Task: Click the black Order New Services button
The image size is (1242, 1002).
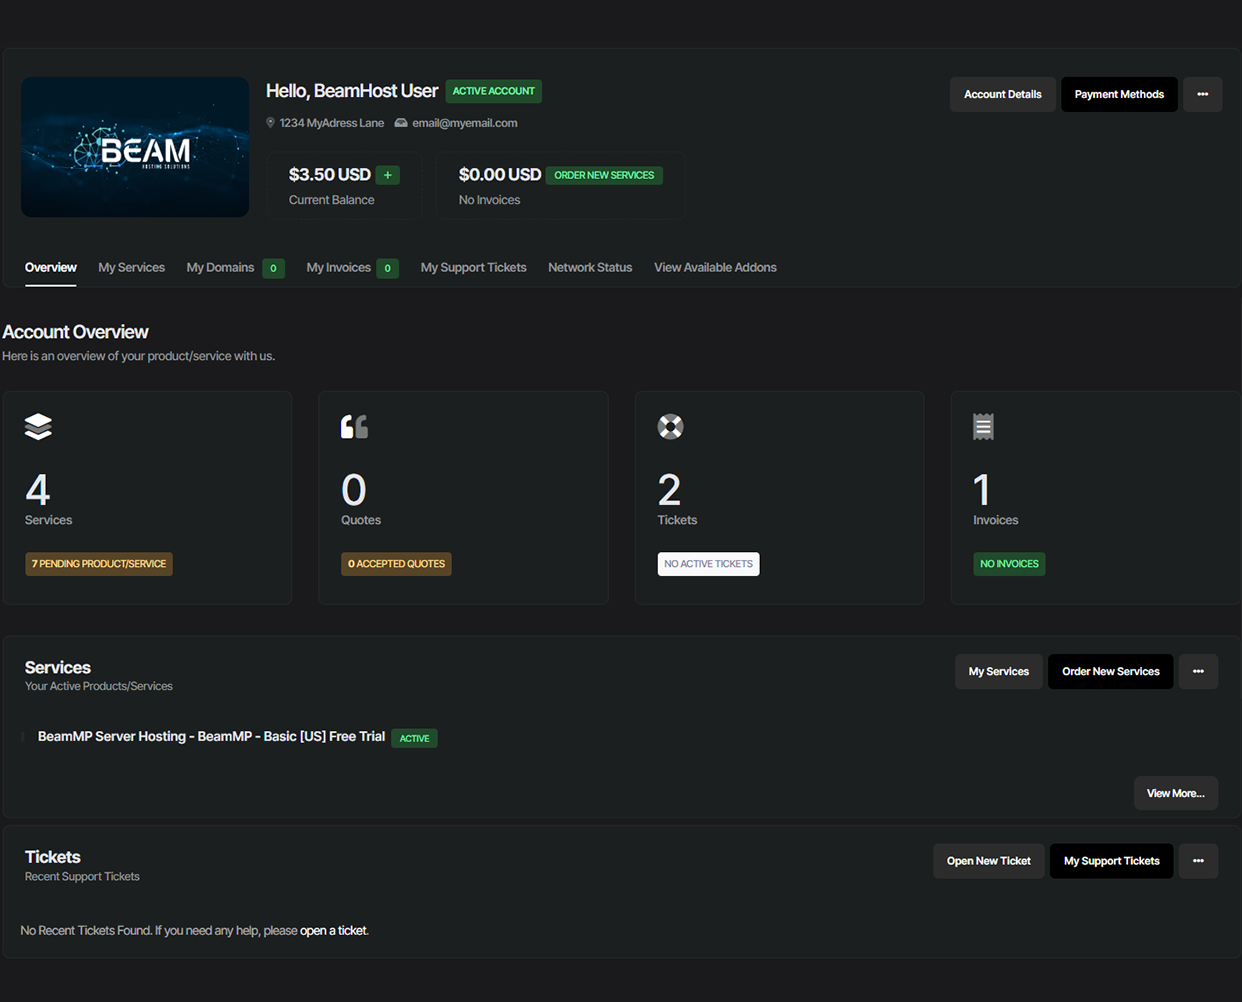Action: click(x=1111, y=672)
